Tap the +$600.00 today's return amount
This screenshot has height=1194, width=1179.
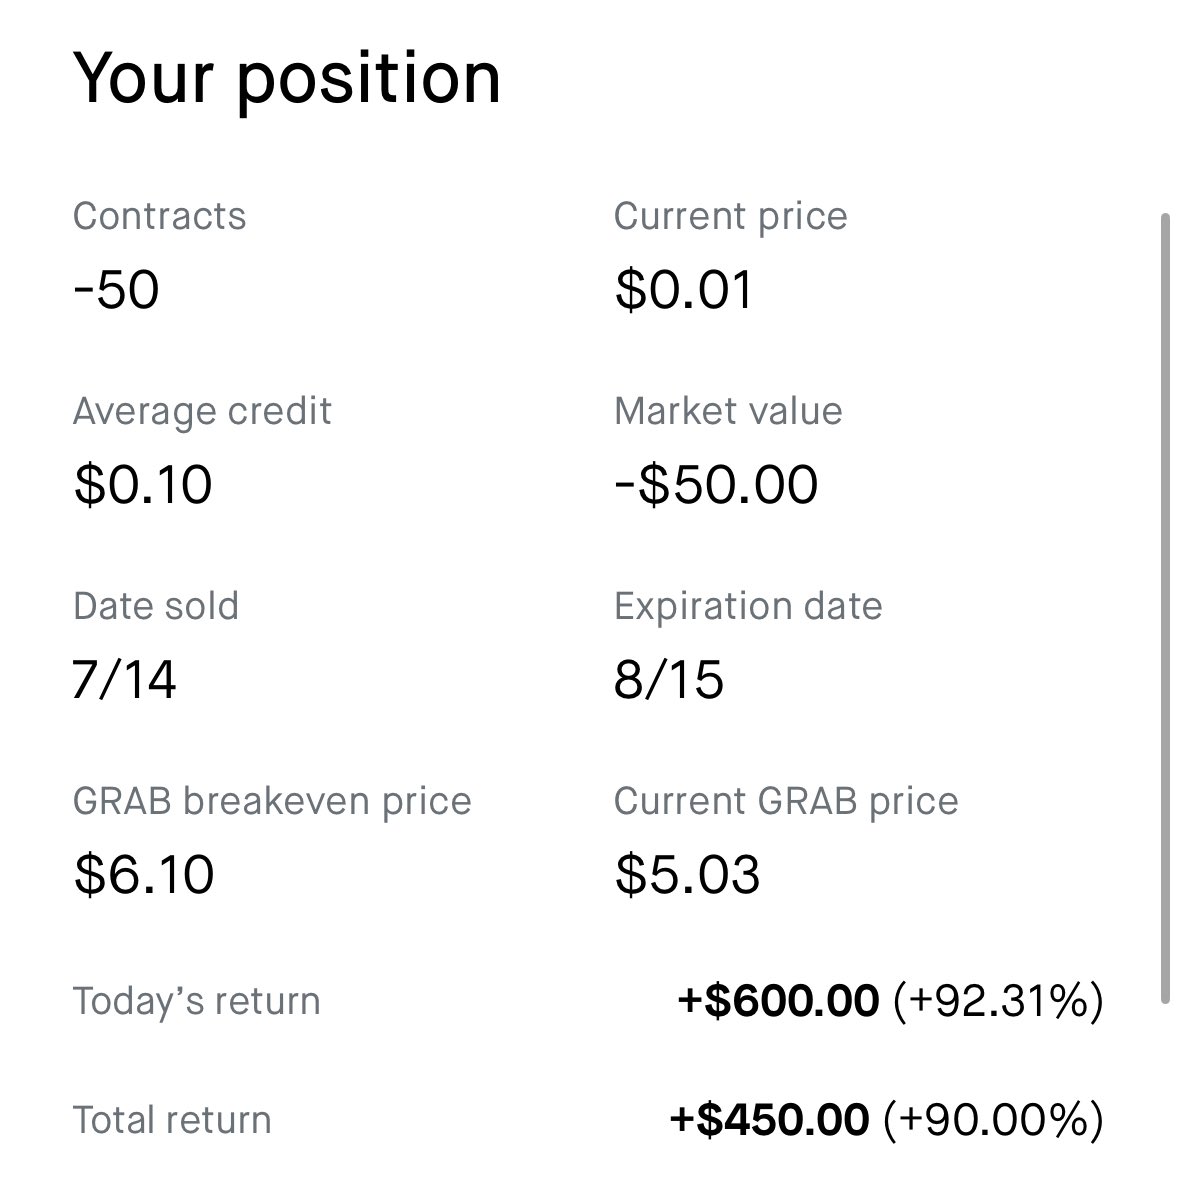click(x=778, y=1001)
